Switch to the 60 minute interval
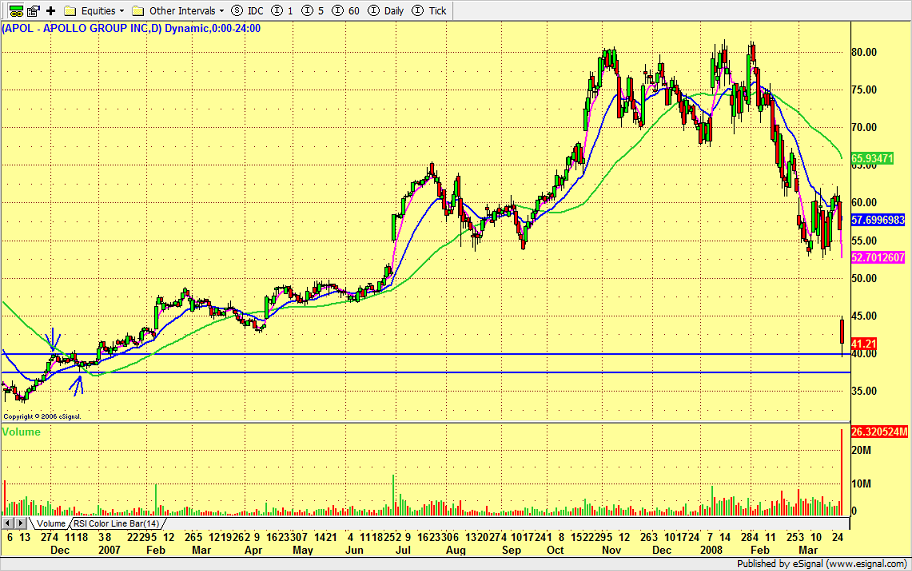Screen dimensions: 912x571 click(x=346, y=10)
